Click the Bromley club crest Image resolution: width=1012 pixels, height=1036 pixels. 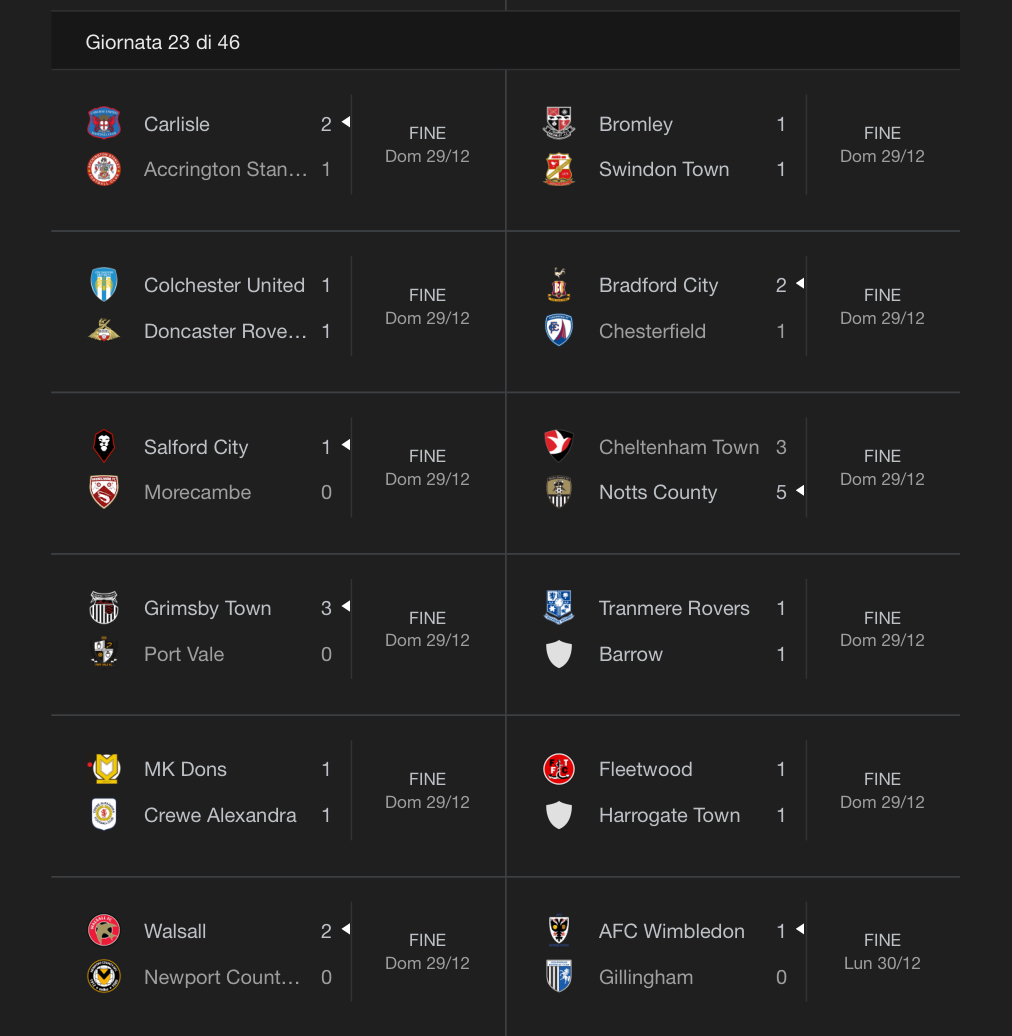coord(559,124)
